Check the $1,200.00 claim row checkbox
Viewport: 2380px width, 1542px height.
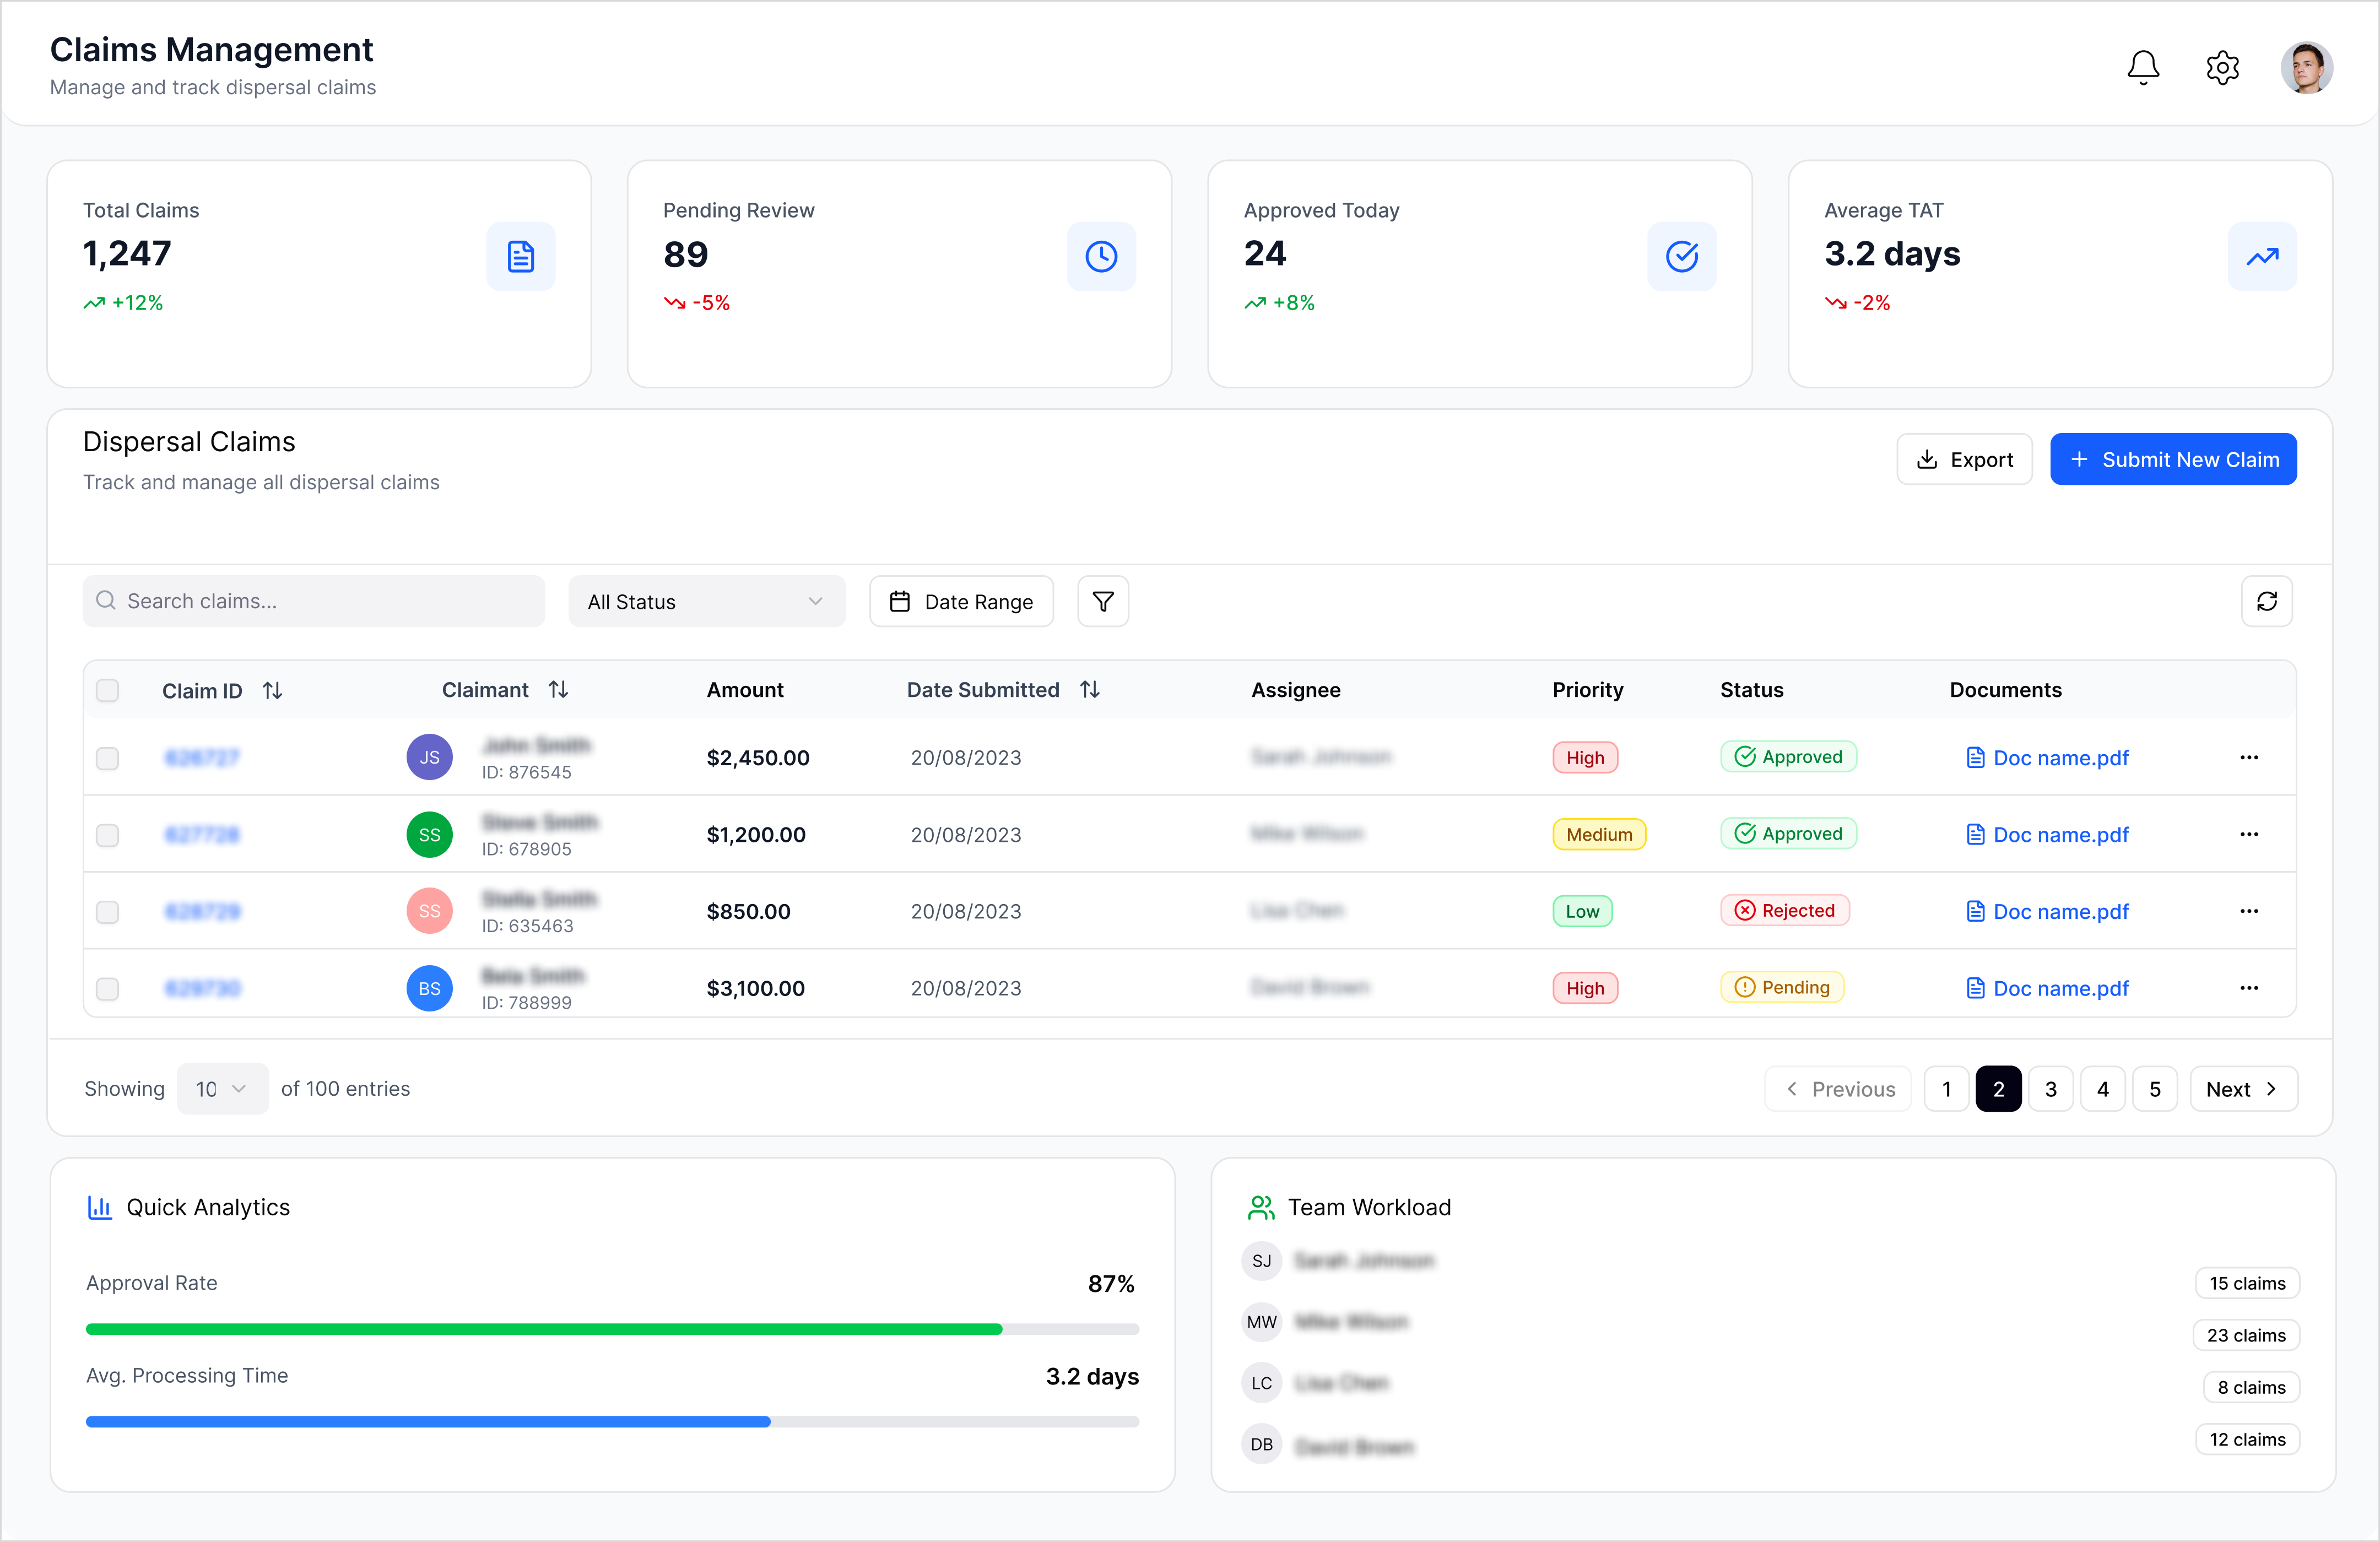pos(108,835)
